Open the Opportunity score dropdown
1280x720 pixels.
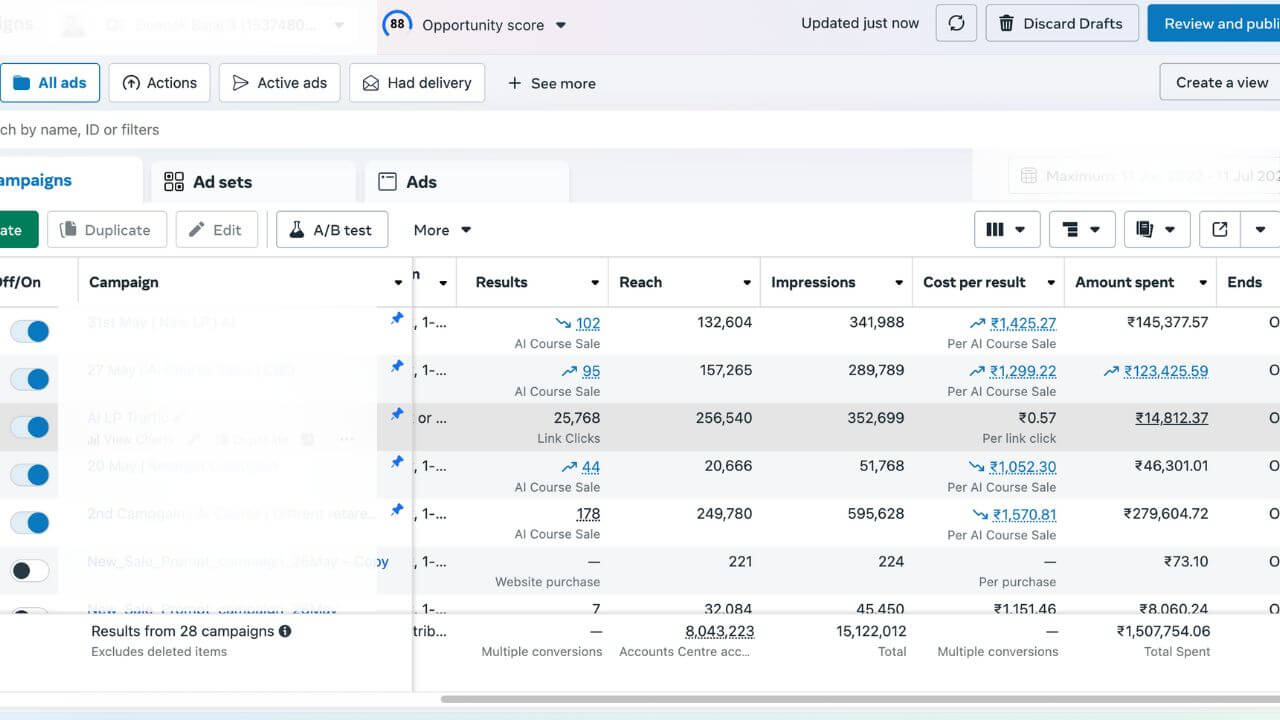pyautogui.click(x=560, y=25)
